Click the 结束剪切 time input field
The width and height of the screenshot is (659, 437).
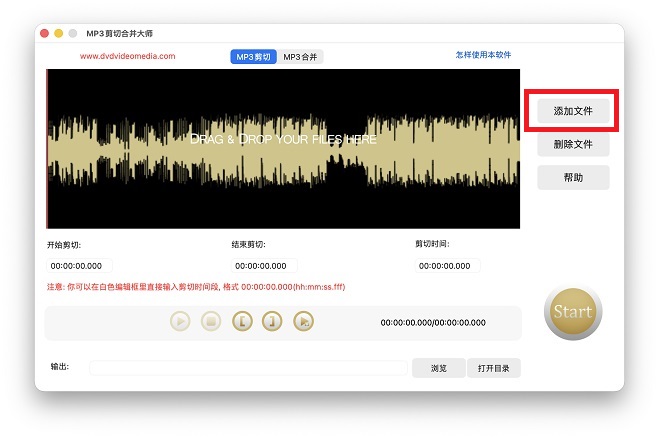pyautogui.click(x=265, y=266)
